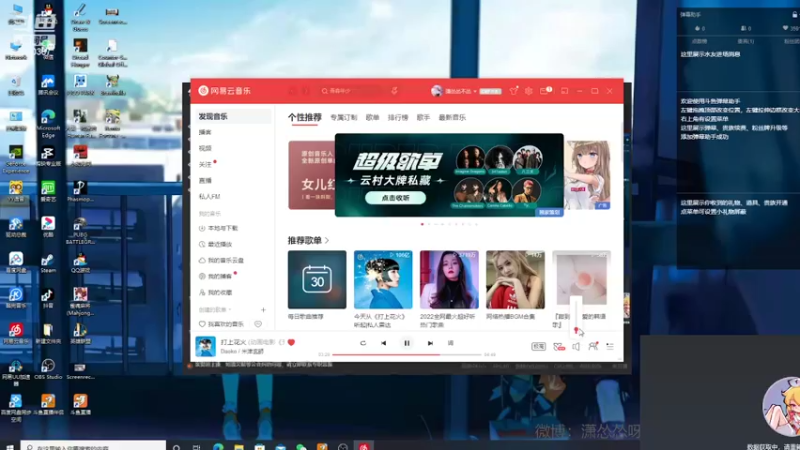Click the NetEase Cloud Music logo
The image size is (800, 450).
pyautogui.click(x=224, y=91)
